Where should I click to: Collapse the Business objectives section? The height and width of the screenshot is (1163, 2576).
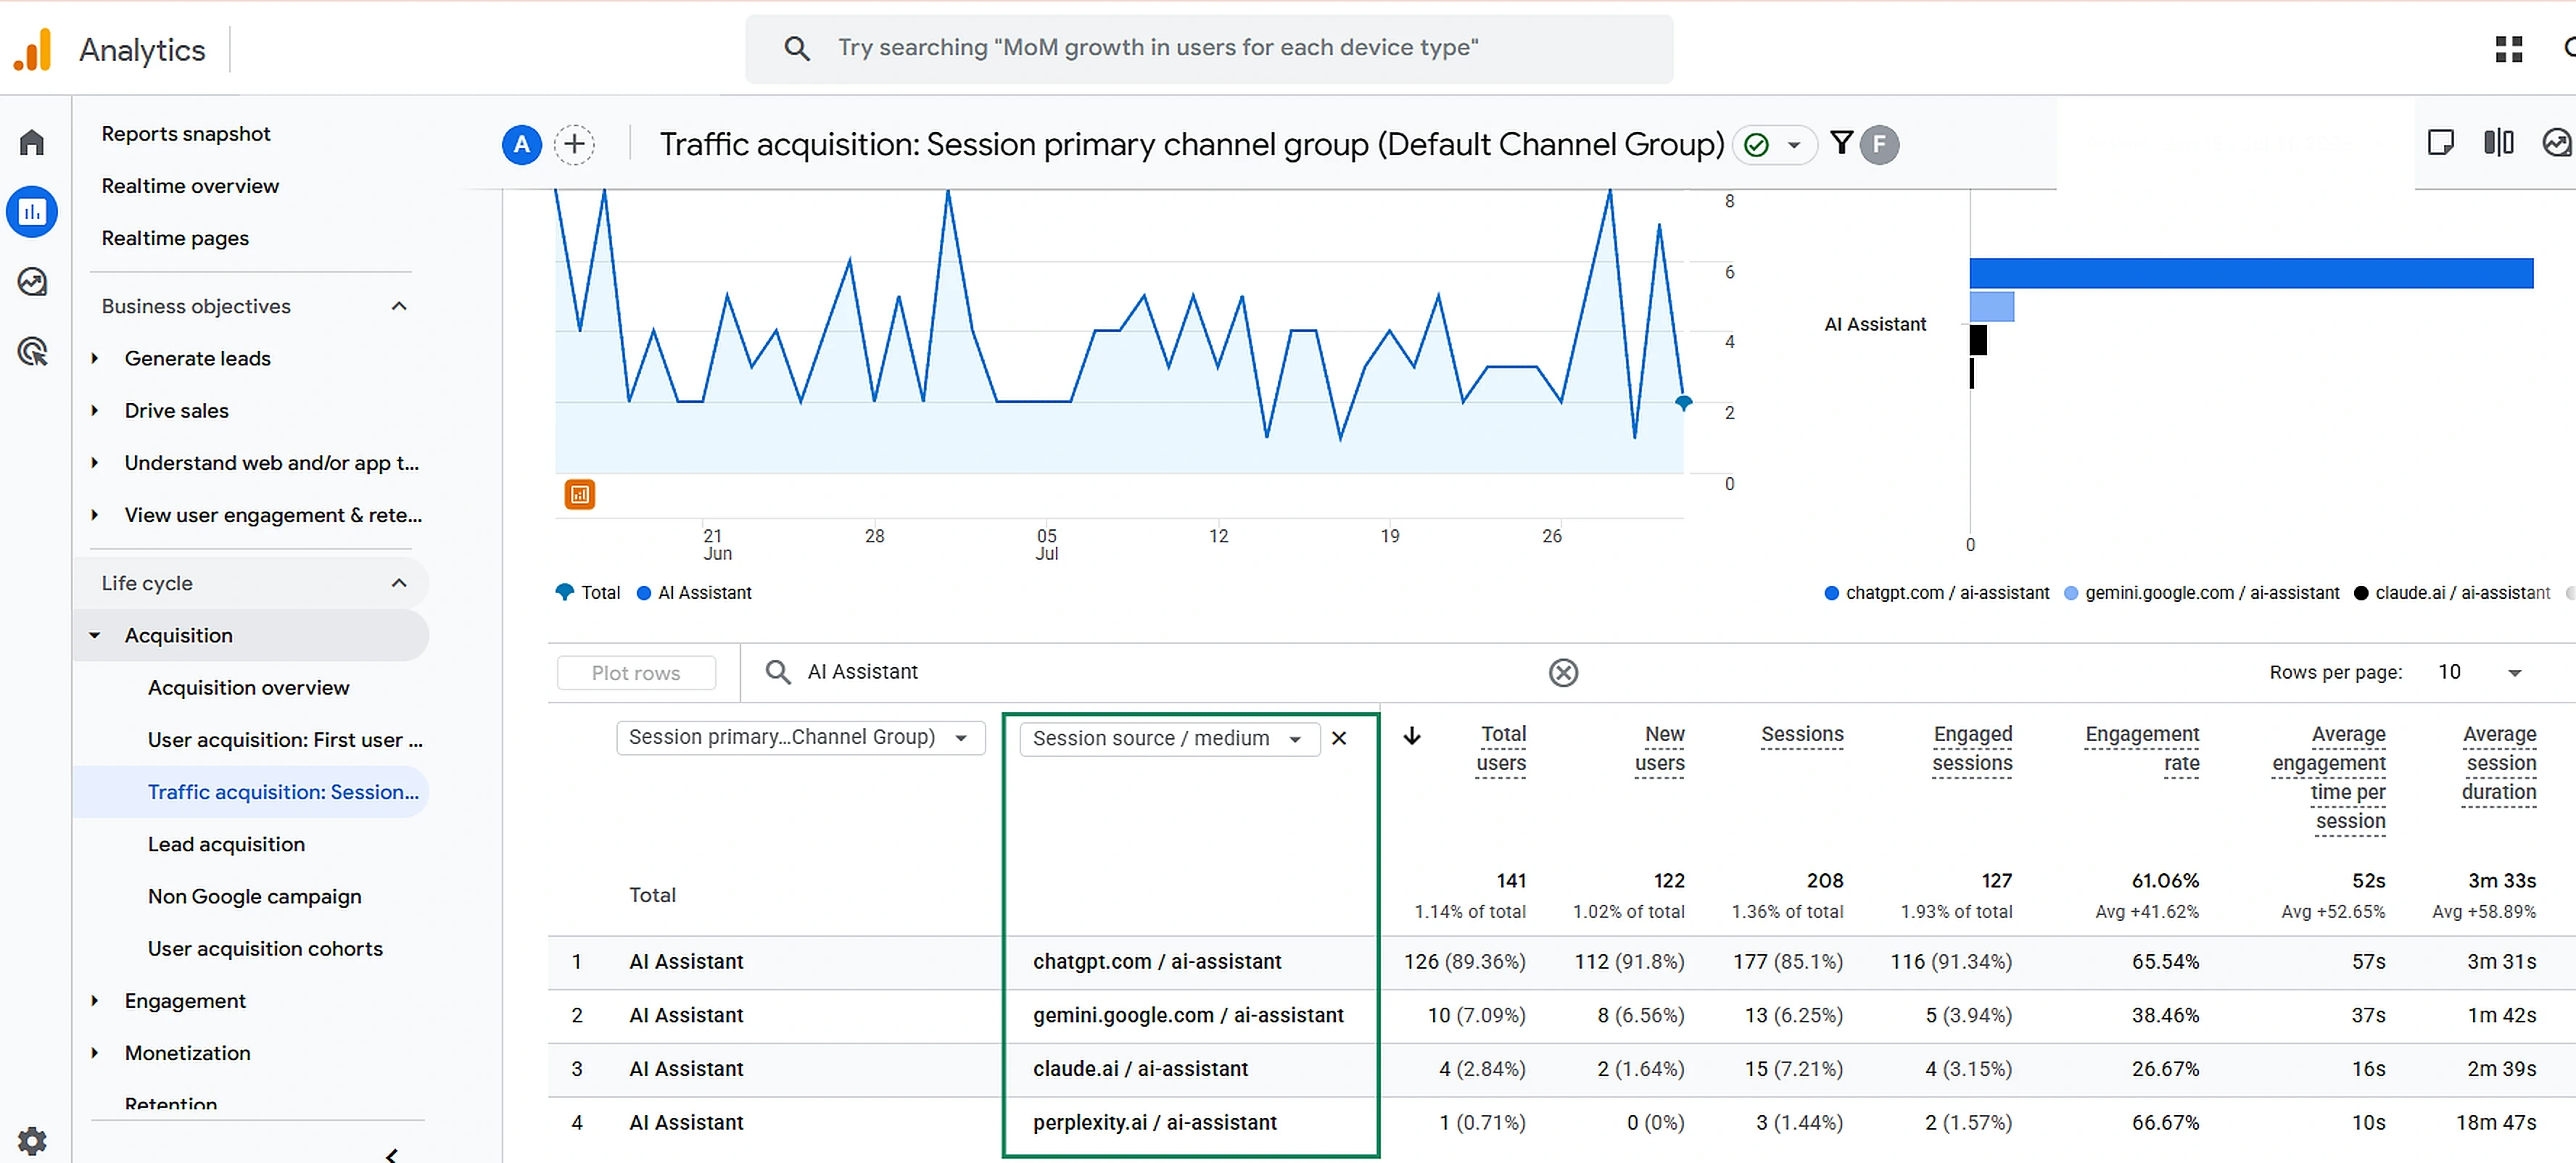tap(399, 306)
